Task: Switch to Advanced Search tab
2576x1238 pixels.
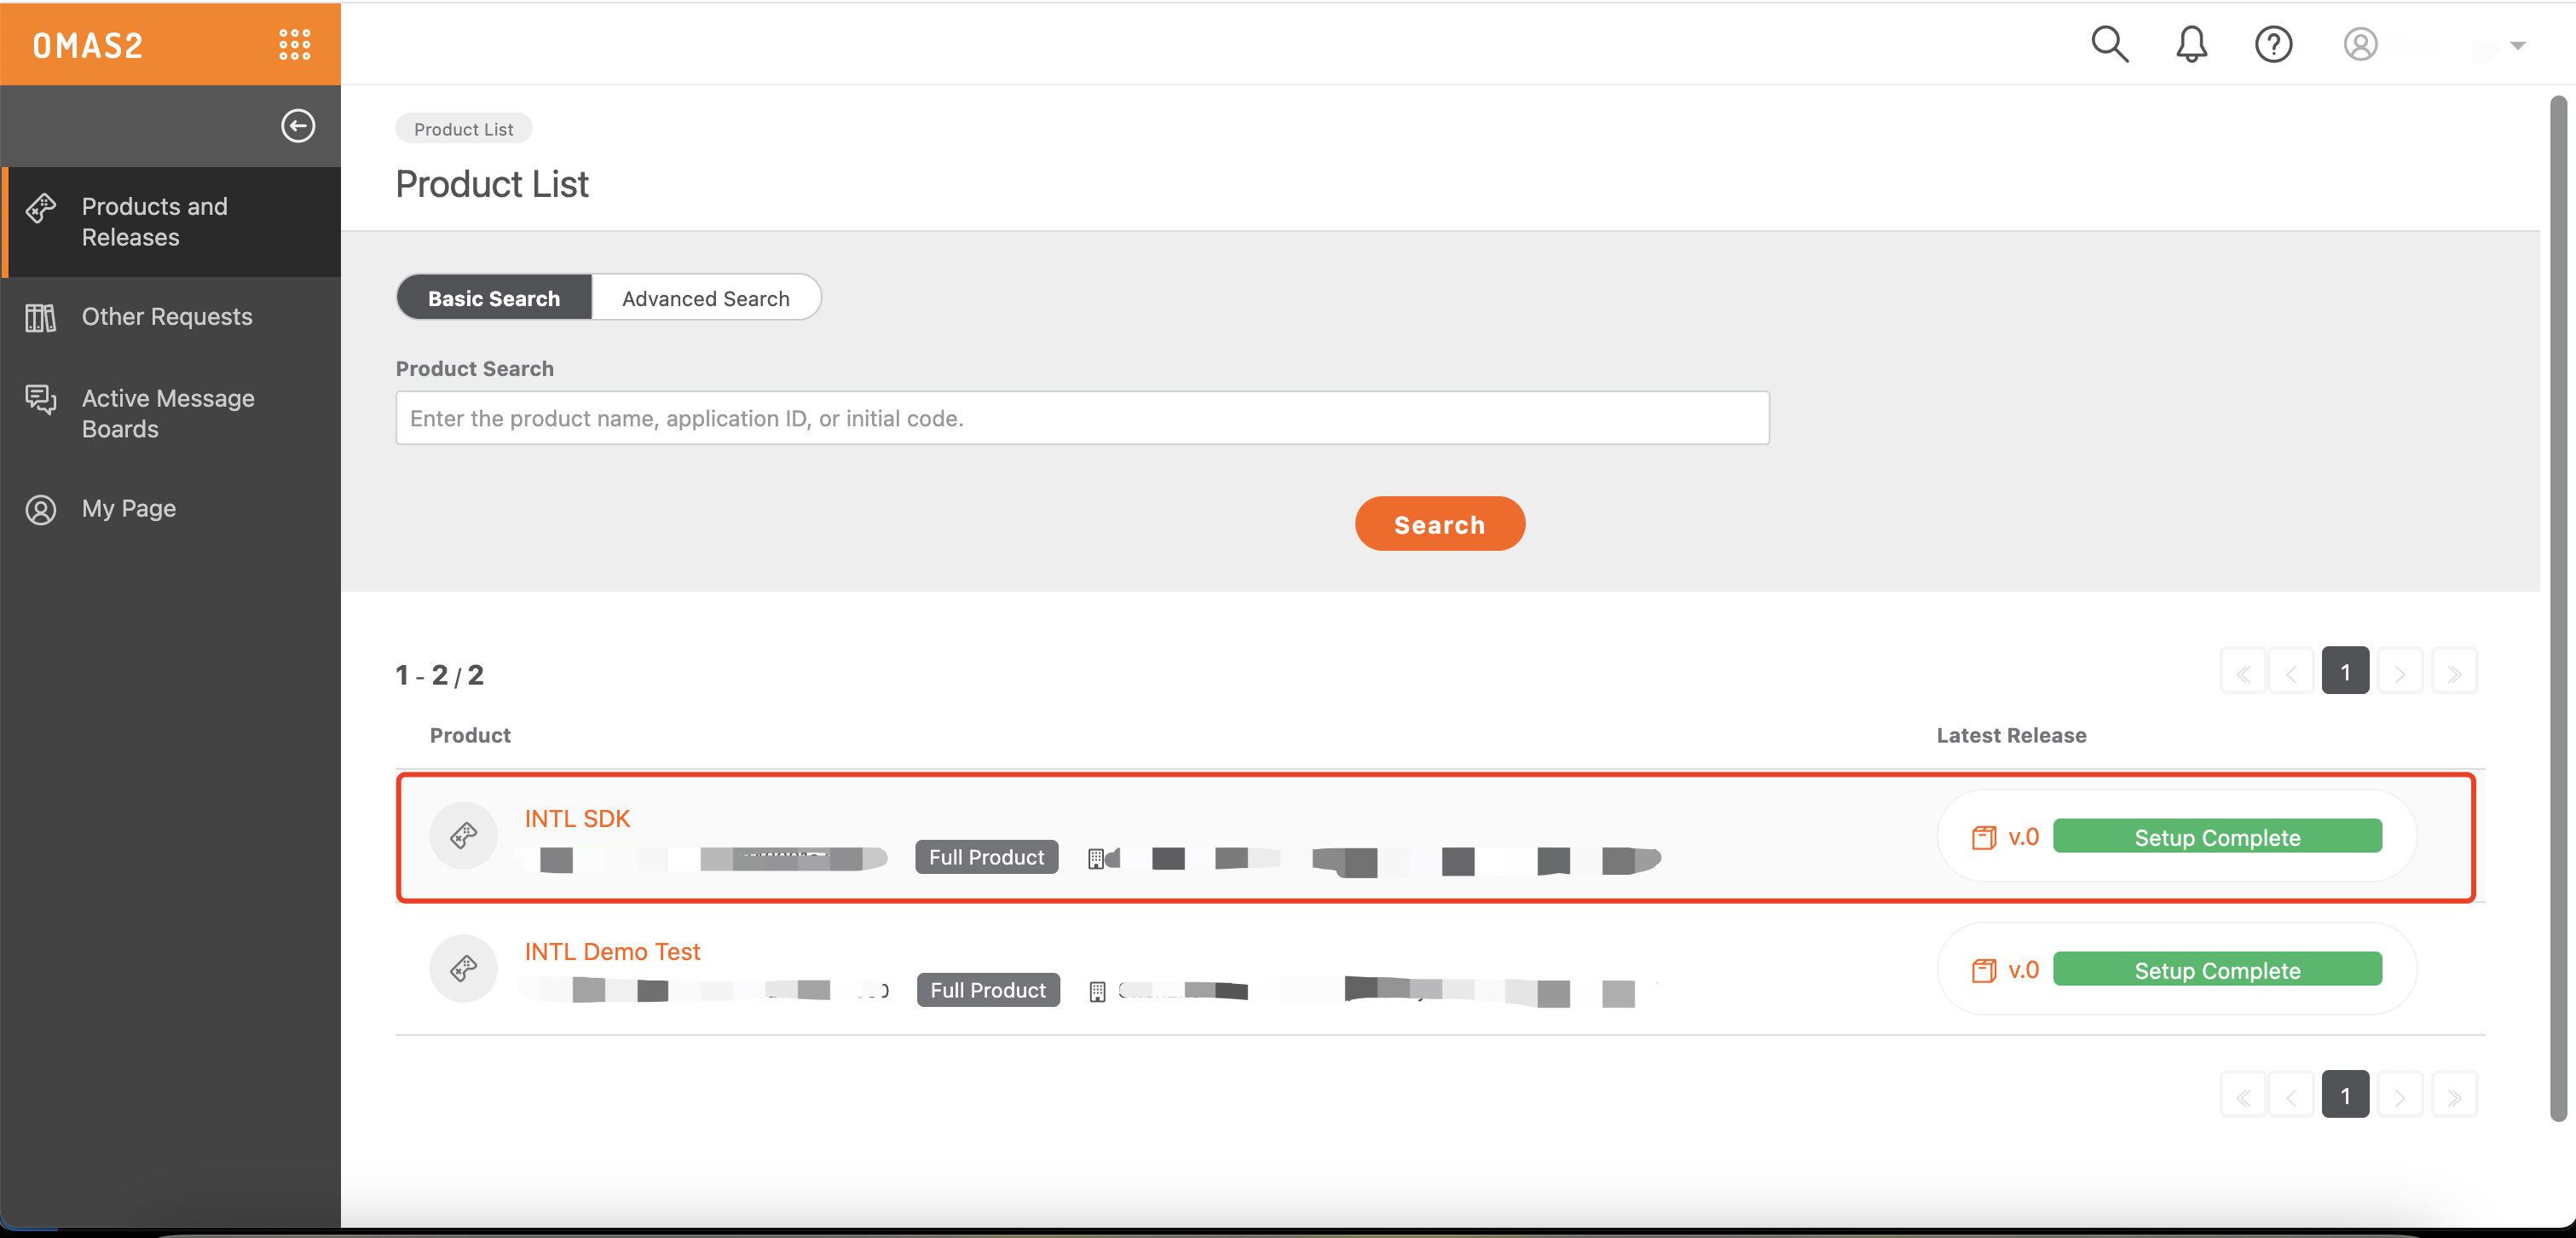Action: click(x=707, y=296)
